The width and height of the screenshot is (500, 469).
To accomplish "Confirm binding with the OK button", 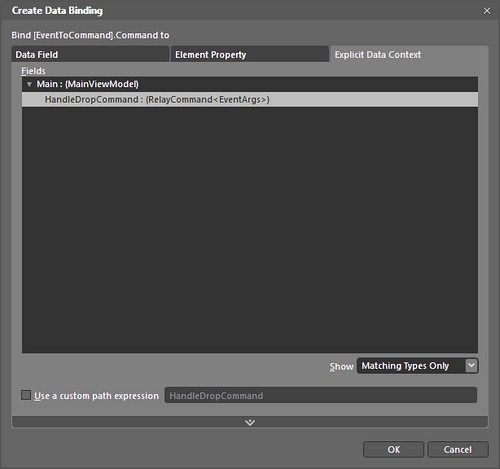I will [393, 449].
